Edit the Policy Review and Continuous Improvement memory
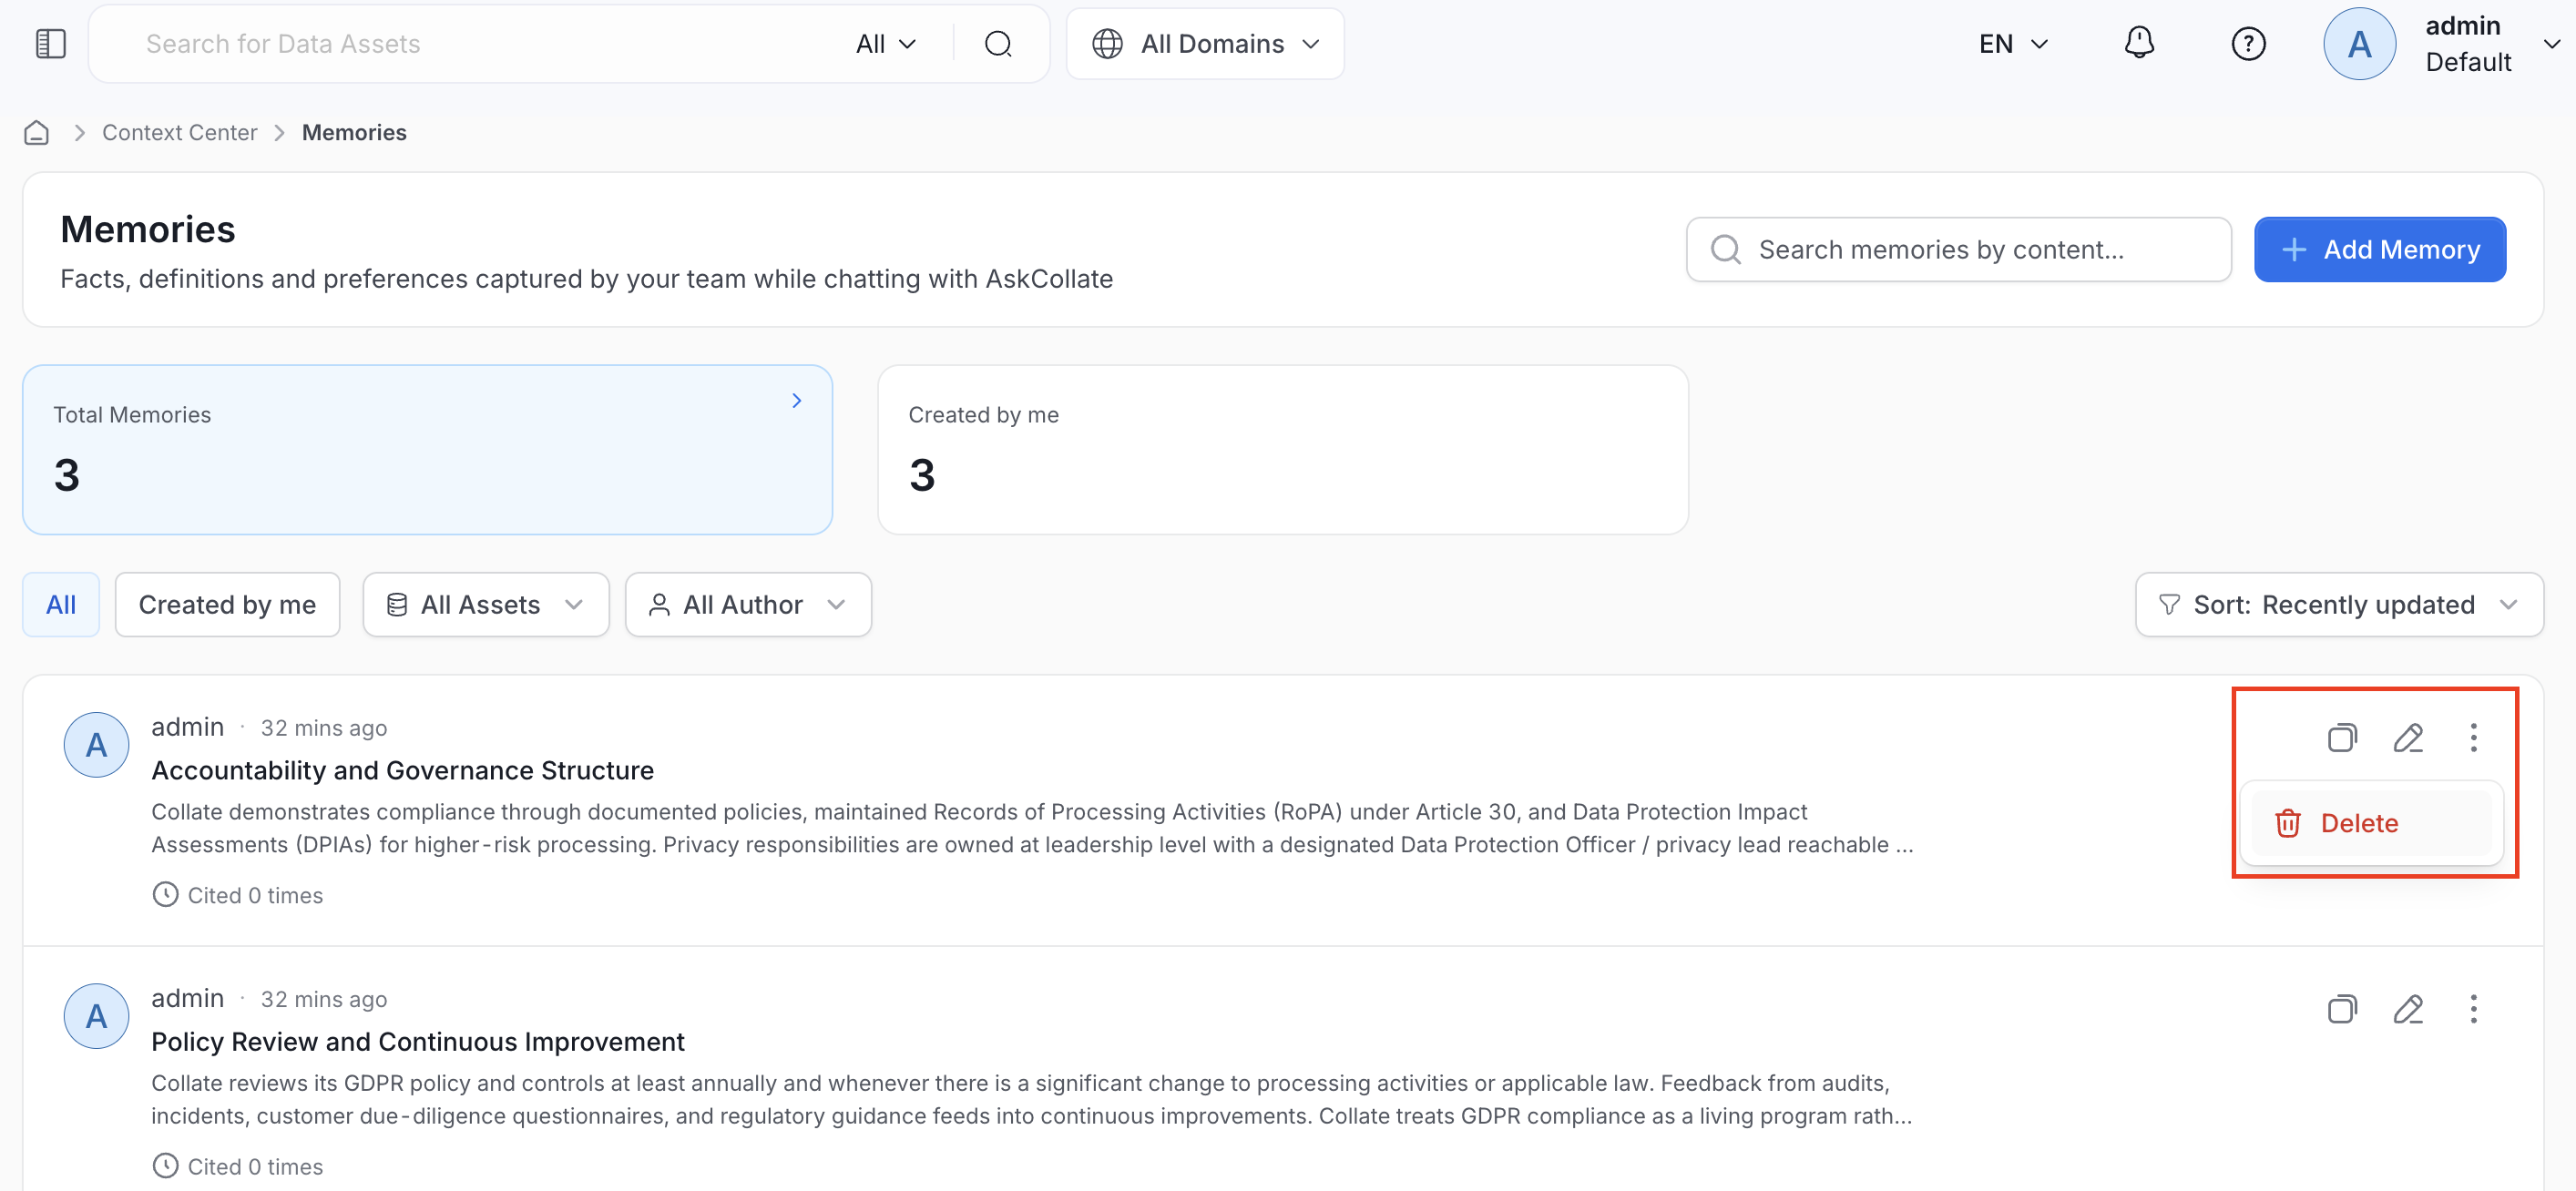Image resolution: width=2576 pixels, height=1191 pixels. click(x=2408, y=1009)
